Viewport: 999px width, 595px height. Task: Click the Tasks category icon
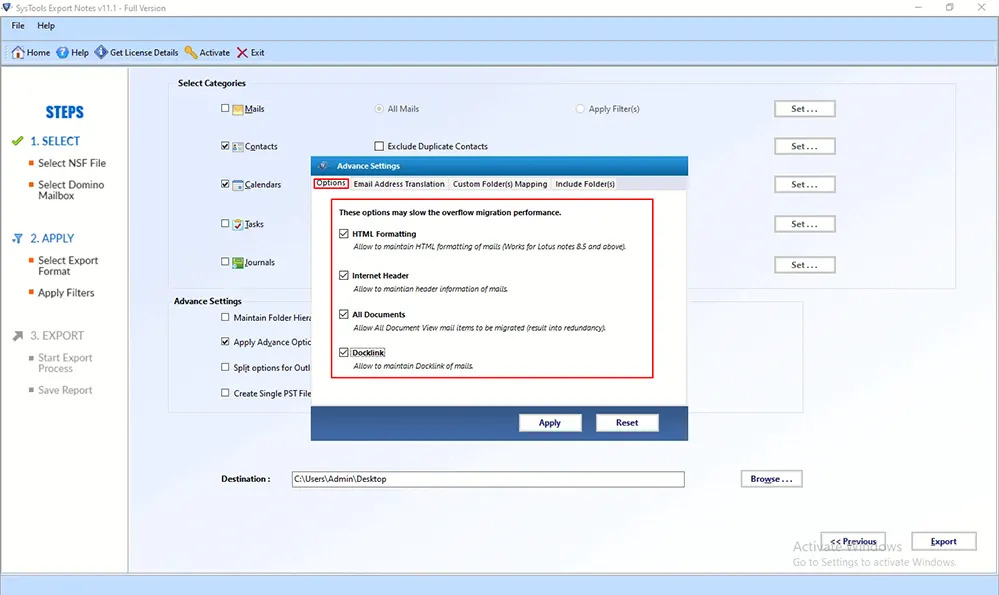pyautogui.click(x=238, y=224)
